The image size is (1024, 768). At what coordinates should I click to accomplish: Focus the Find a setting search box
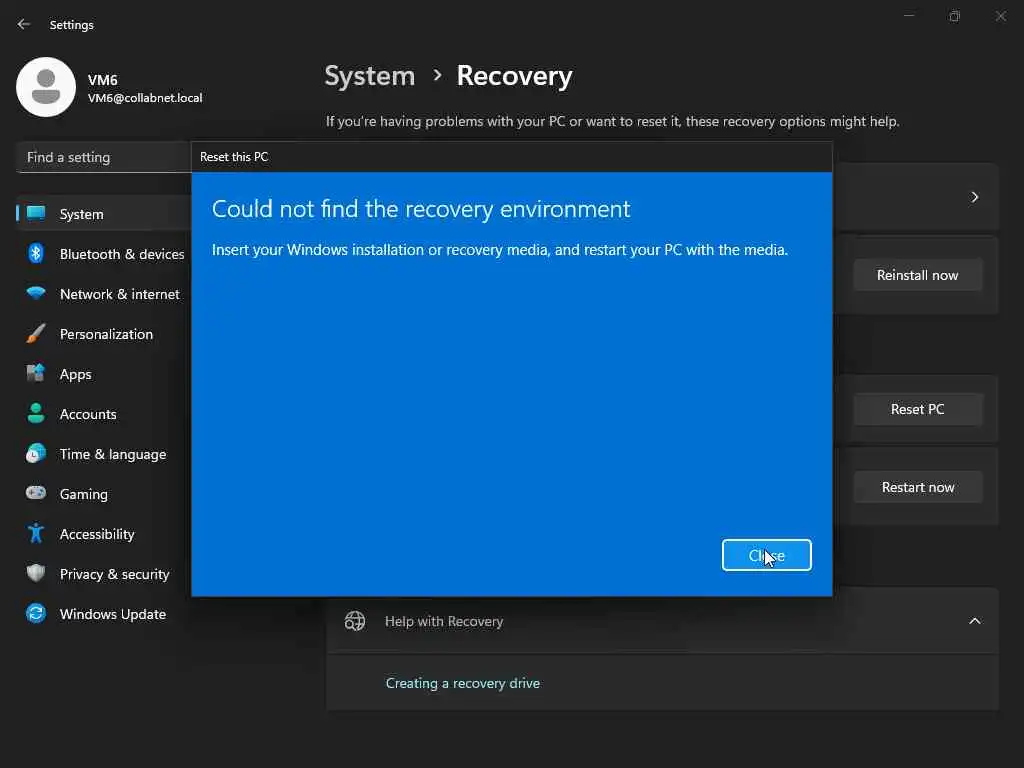[103, 157]
